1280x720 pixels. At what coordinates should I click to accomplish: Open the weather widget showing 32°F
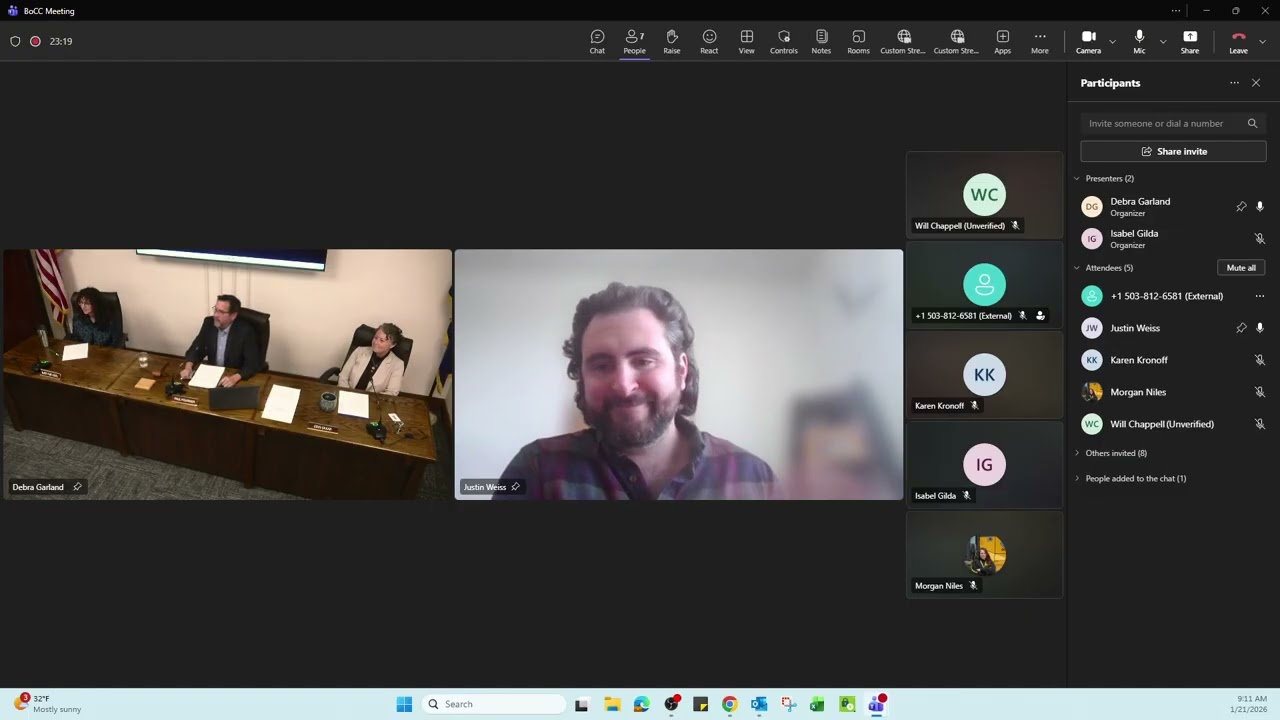coord(48,704)
